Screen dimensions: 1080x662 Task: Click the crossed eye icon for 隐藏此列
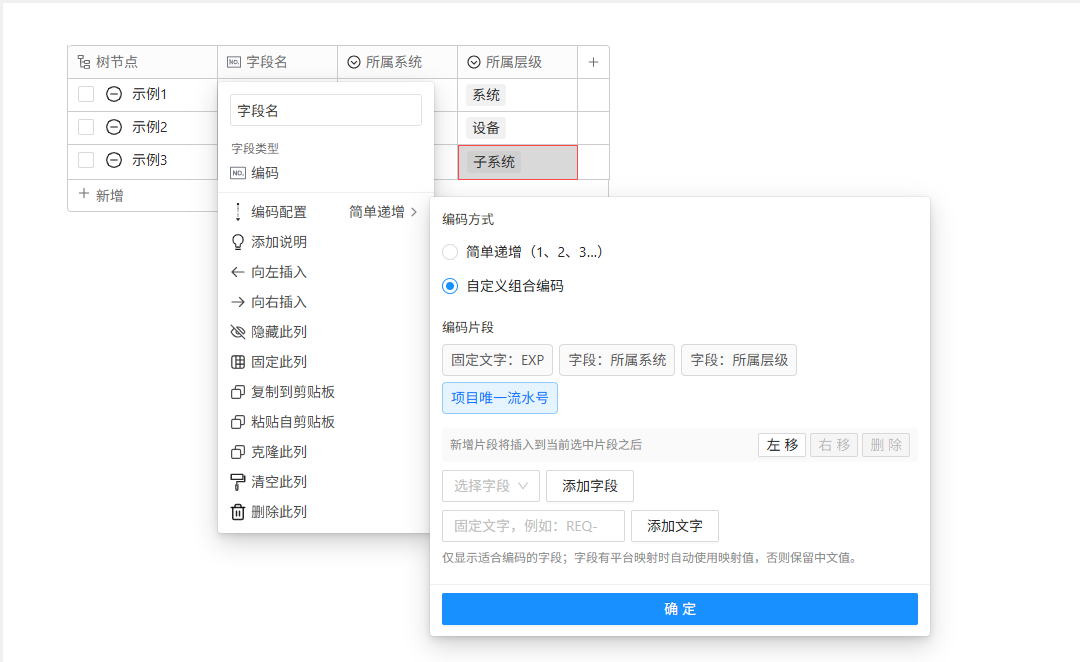(x=238, y=332)
